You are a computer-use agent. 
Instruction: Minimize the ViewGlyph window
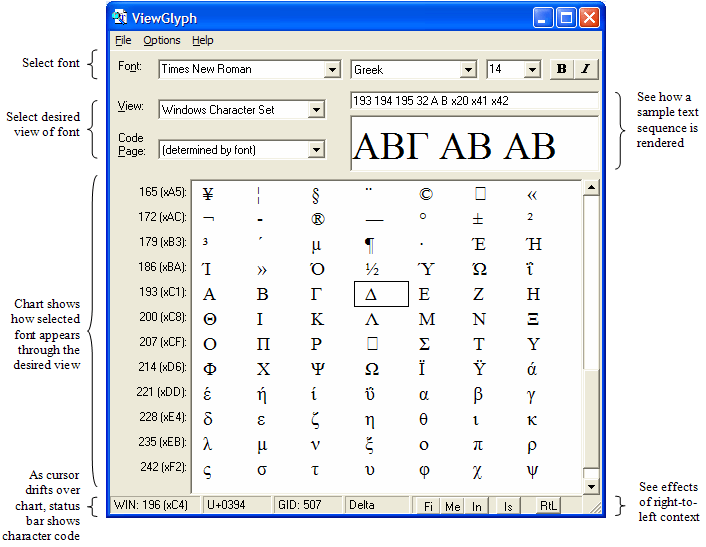click(x=543, y=18)
